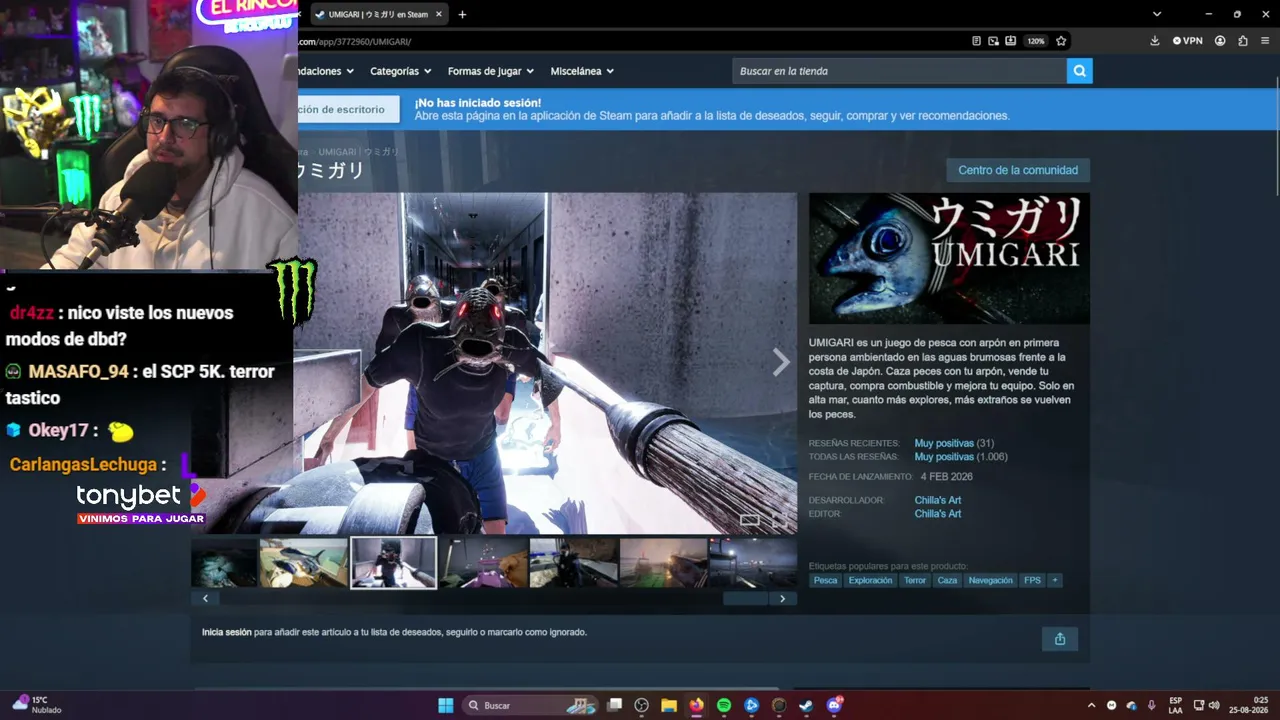The image size is (1280, 720).
Task: Open Firefox from the taskbar
Action: 697,705
